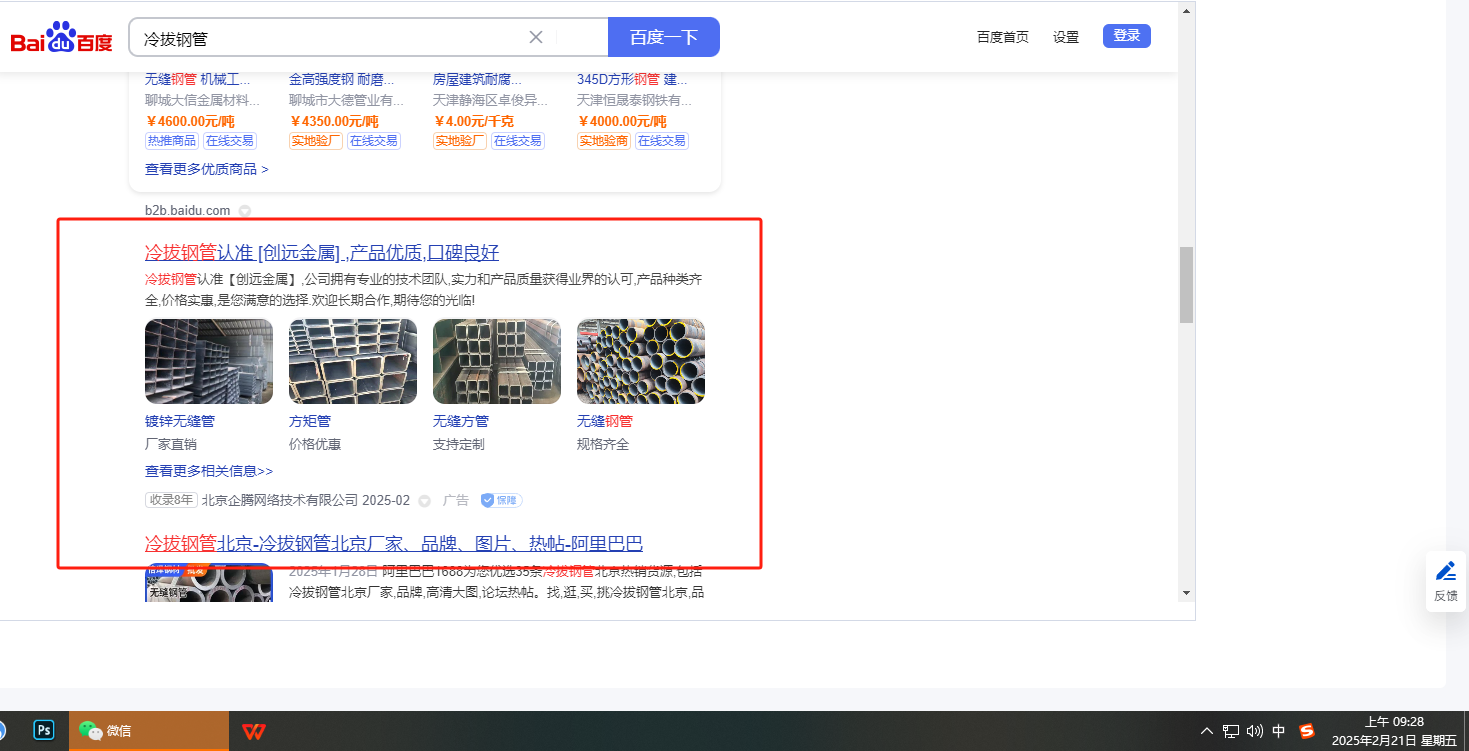Click the vertical scrollbar thumb

coord(1186,285)
